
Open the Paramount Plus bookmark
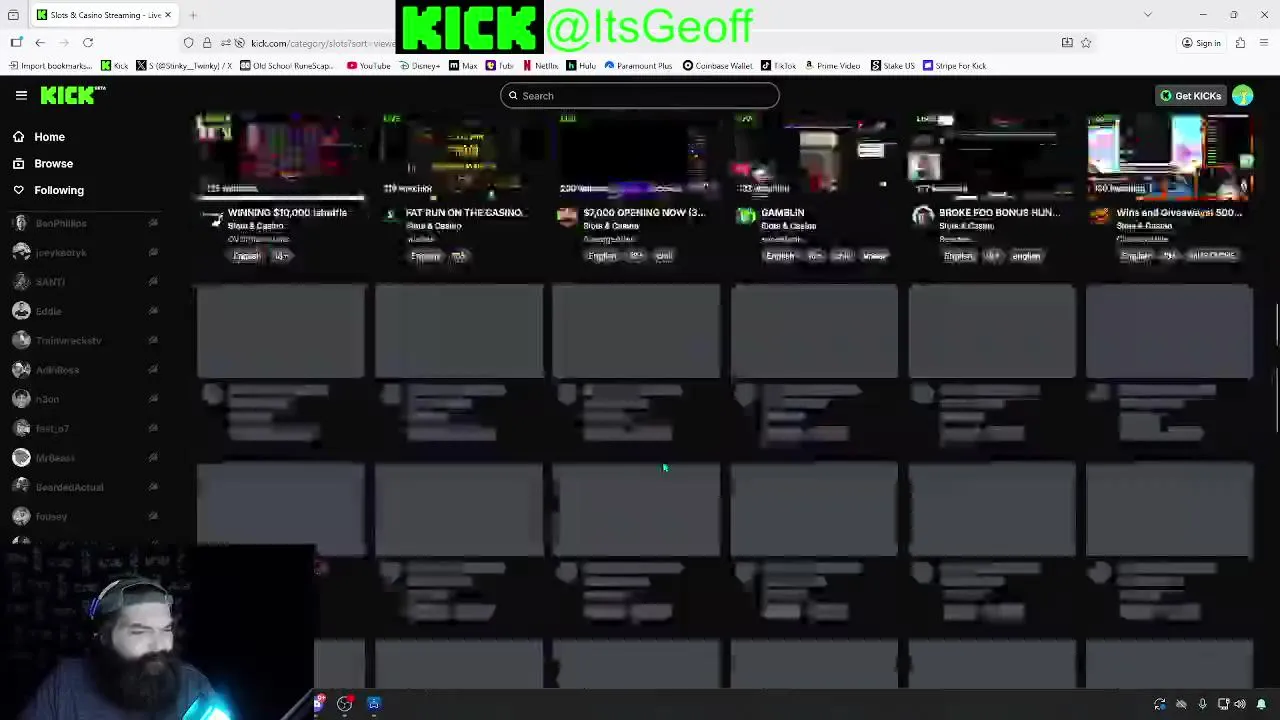pyautogui.click(x=638, y=66)
